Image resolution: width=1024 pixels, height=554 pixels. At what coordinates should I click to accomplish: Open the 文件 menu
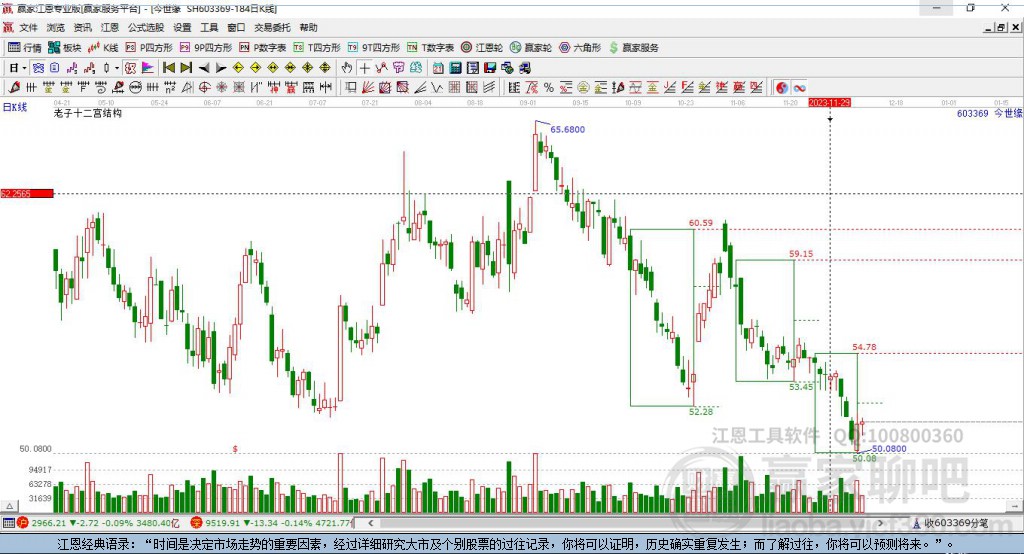click(28, 27)
